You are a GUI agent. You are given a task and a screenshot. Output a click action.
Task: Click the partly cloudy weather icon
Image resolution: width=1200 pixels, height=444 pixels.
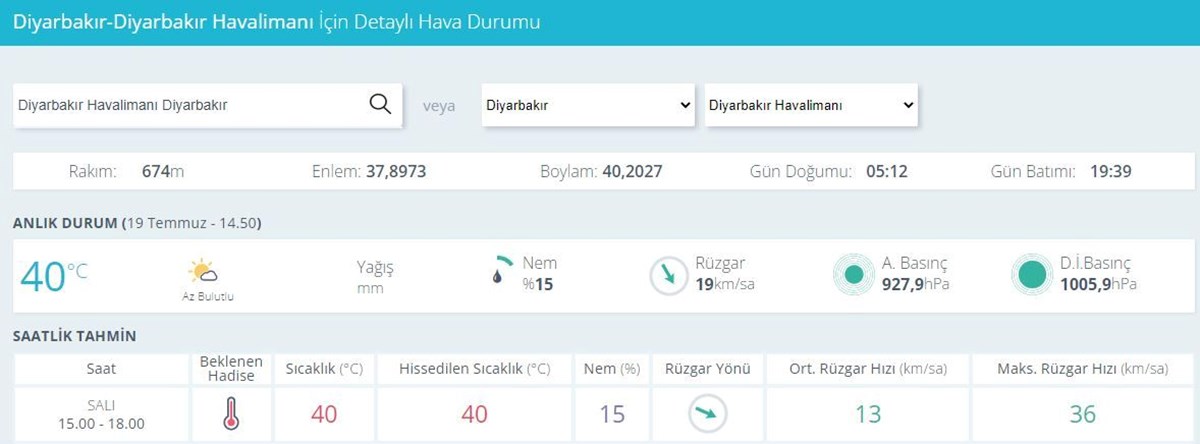pos(202,271)
